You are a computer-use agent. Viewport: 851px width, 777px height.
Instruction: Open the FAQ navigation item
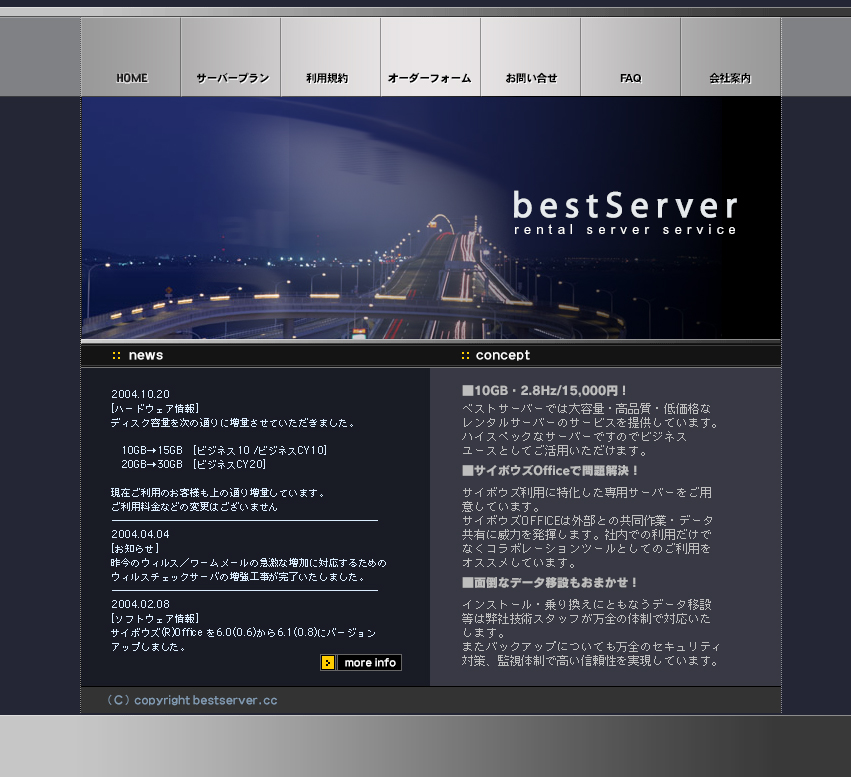(x=630, y=78)
